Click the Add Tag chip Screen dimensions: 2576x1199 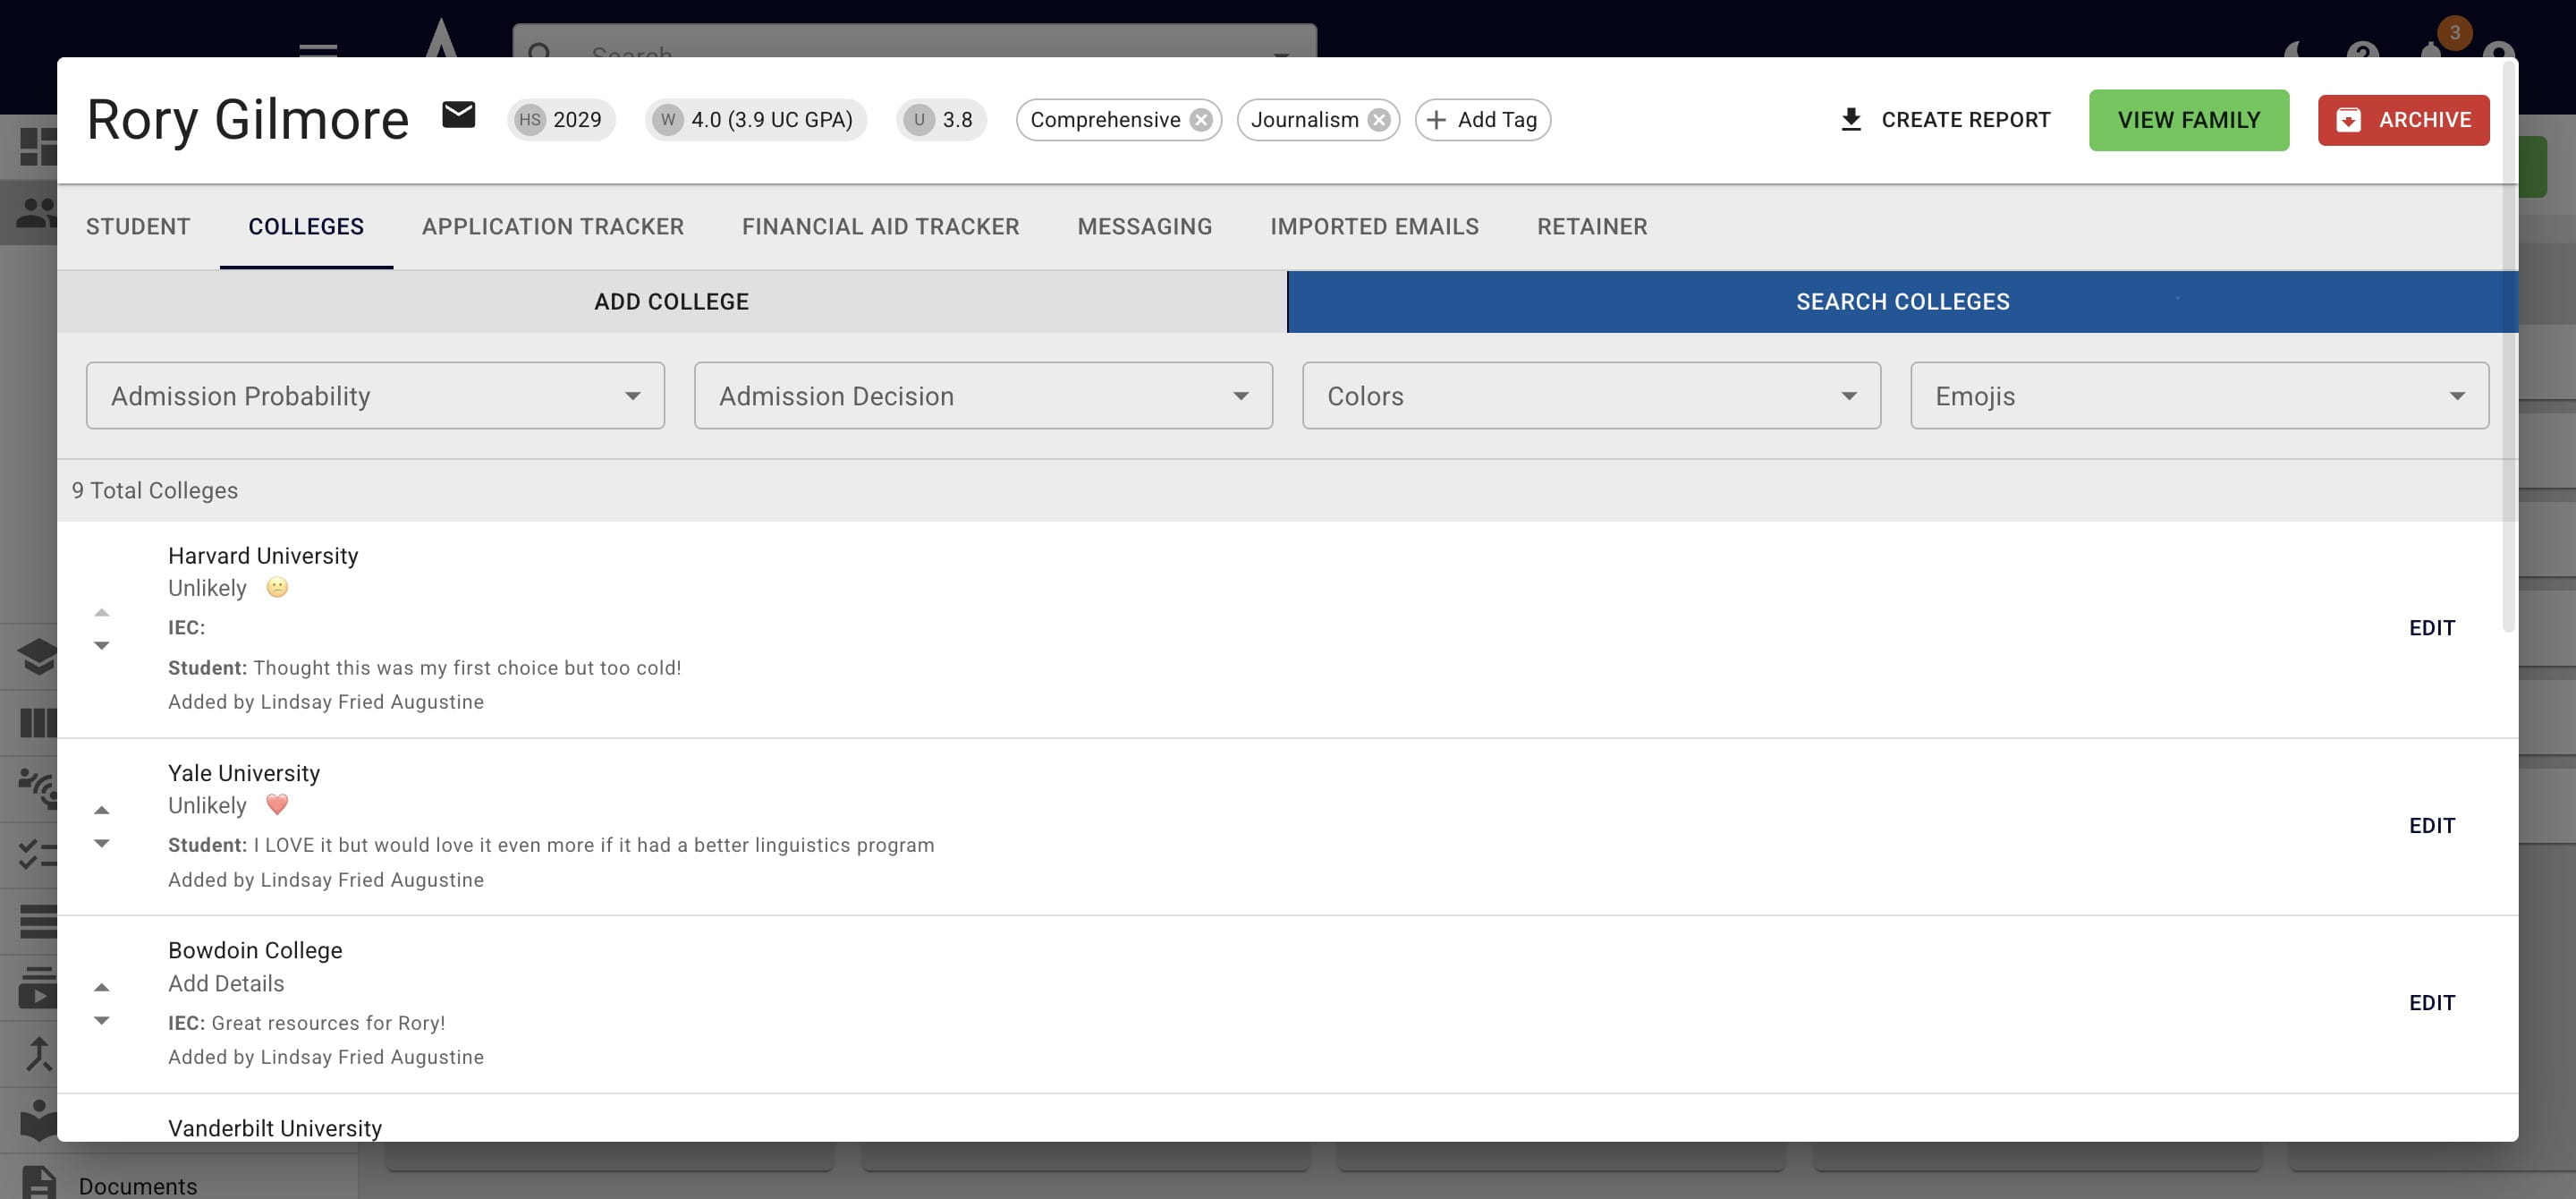[x=1482, y=120]
